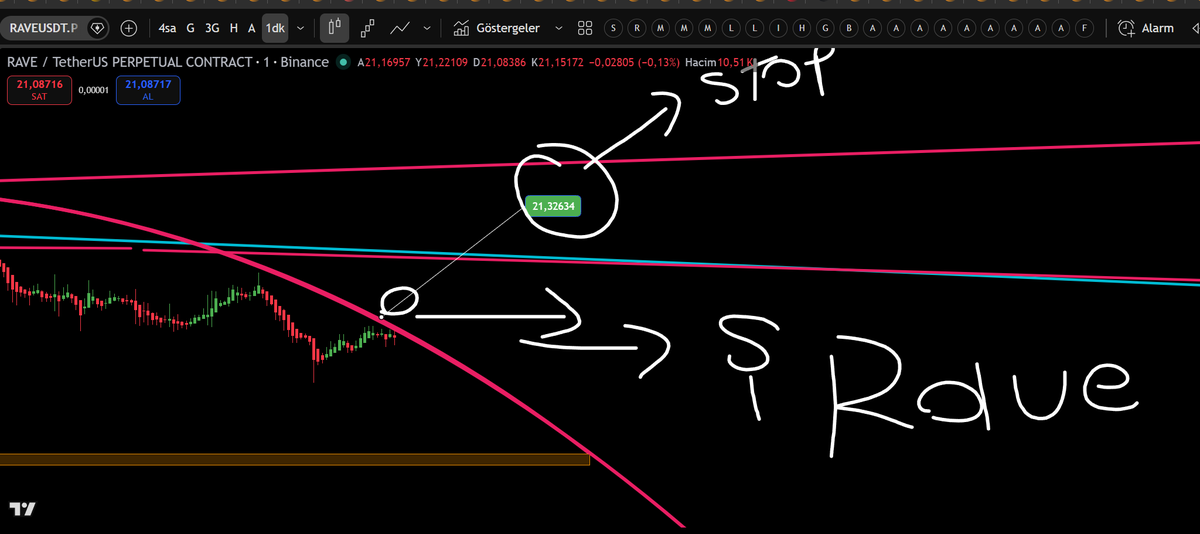Click the B circle indicator shortcut

(x=851, y=28)
